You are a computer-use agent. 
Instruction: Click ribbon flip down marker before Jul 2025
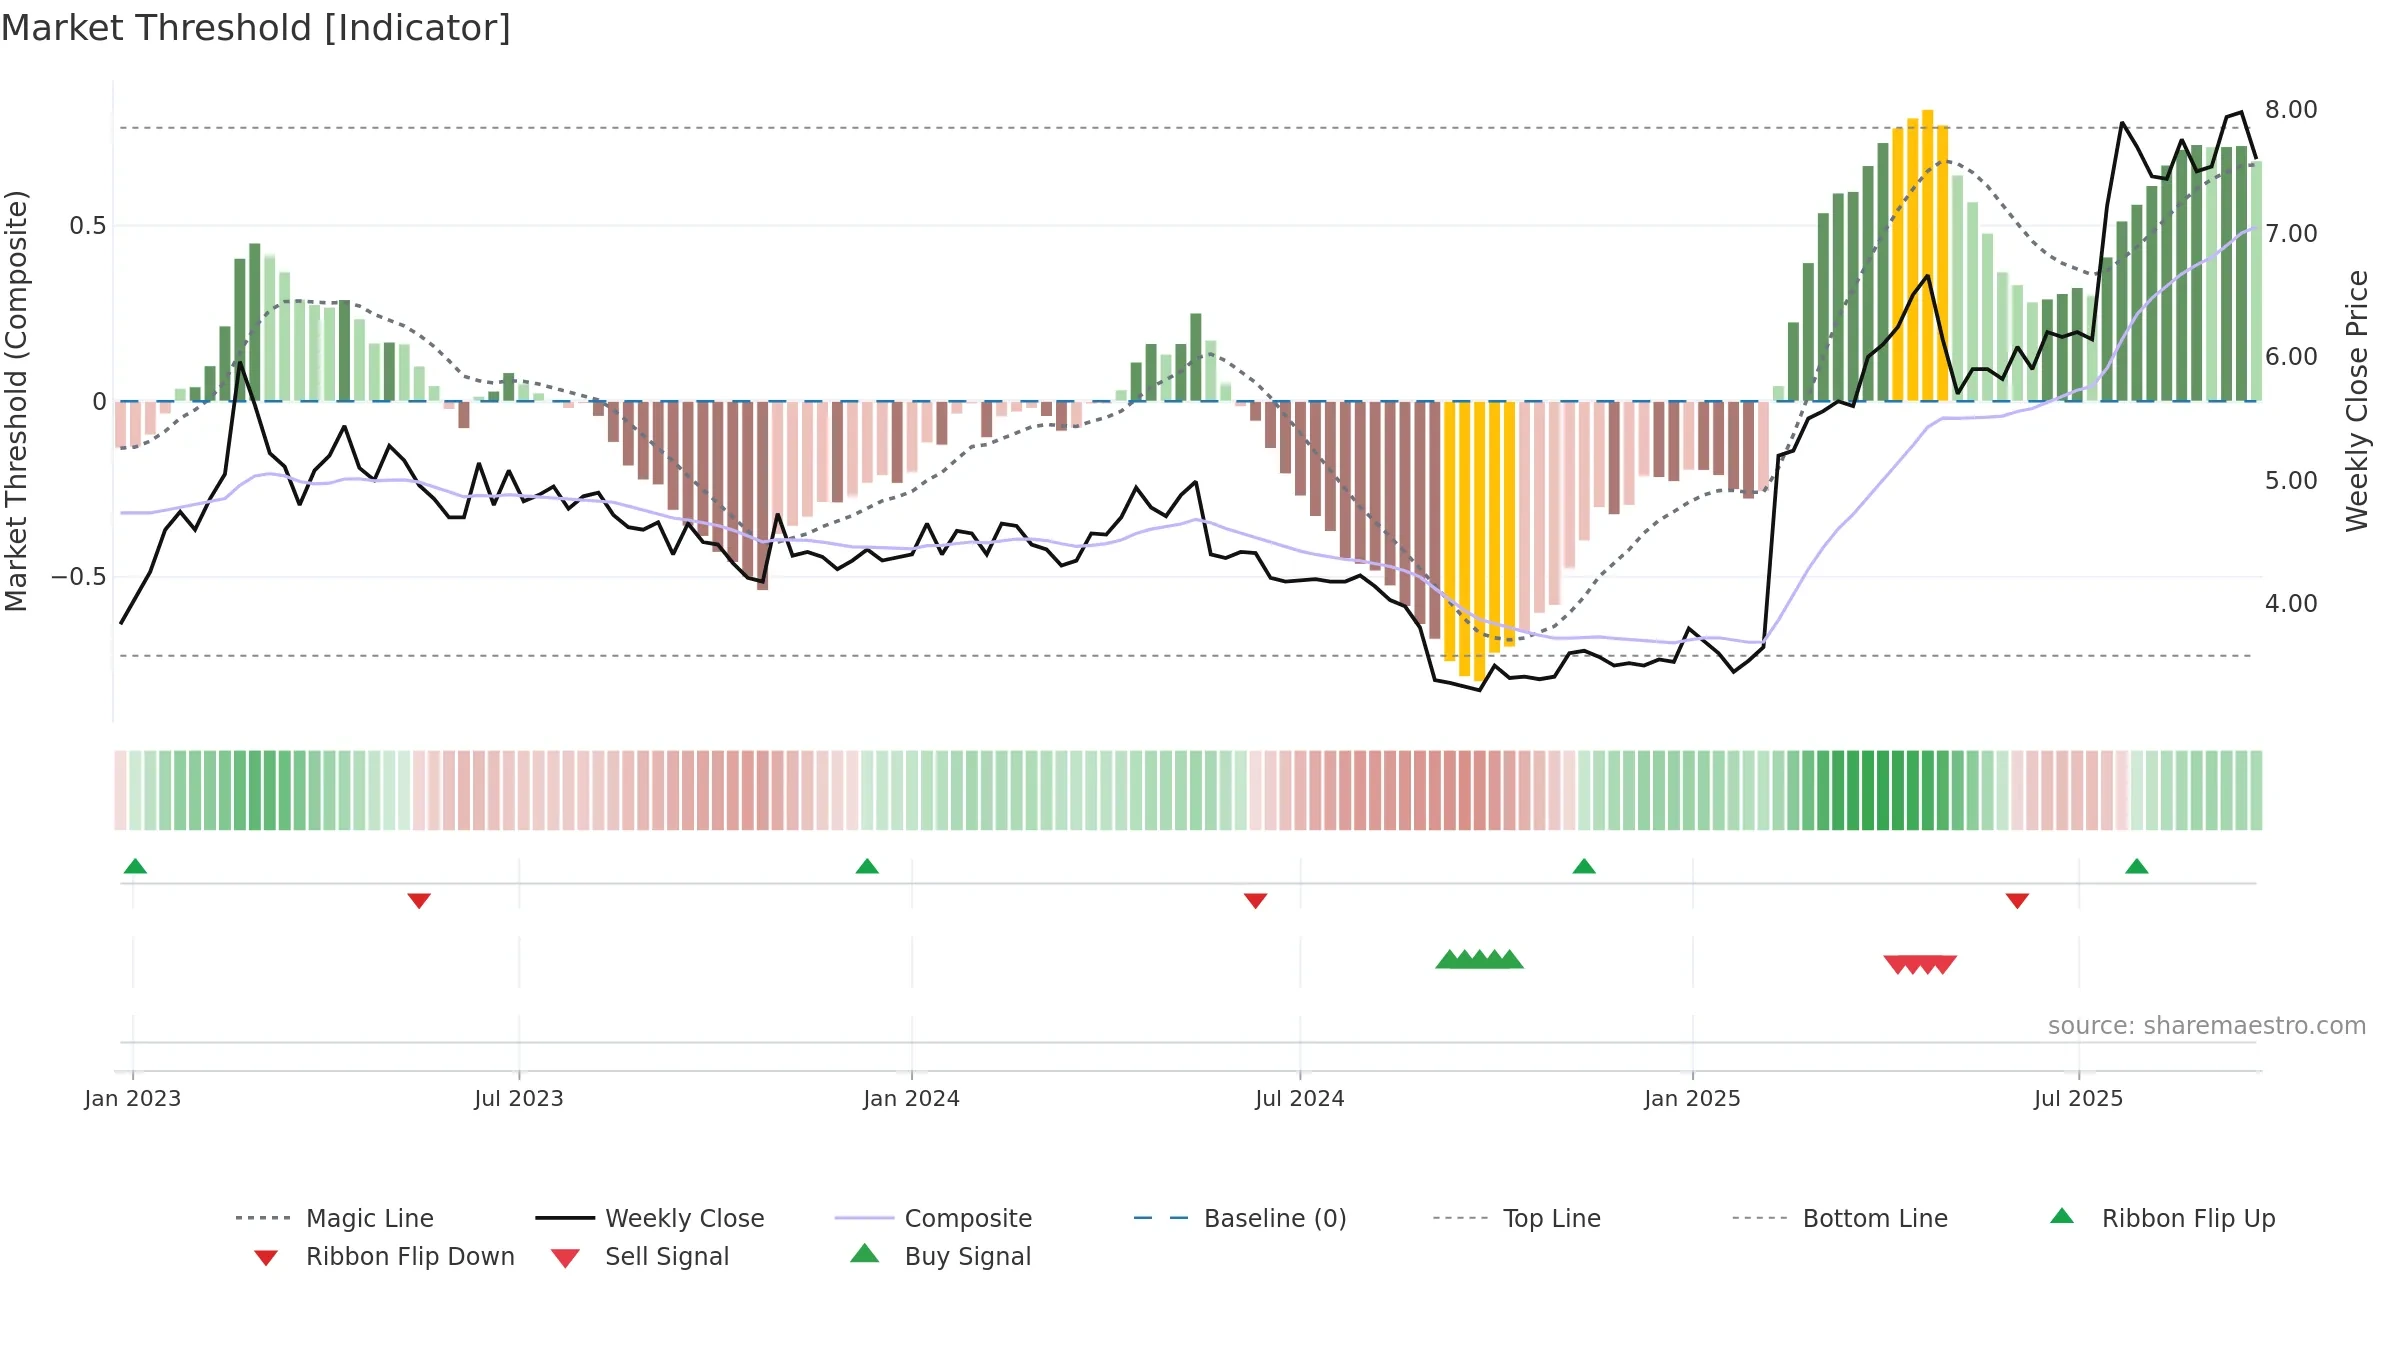click(2017, 901)
